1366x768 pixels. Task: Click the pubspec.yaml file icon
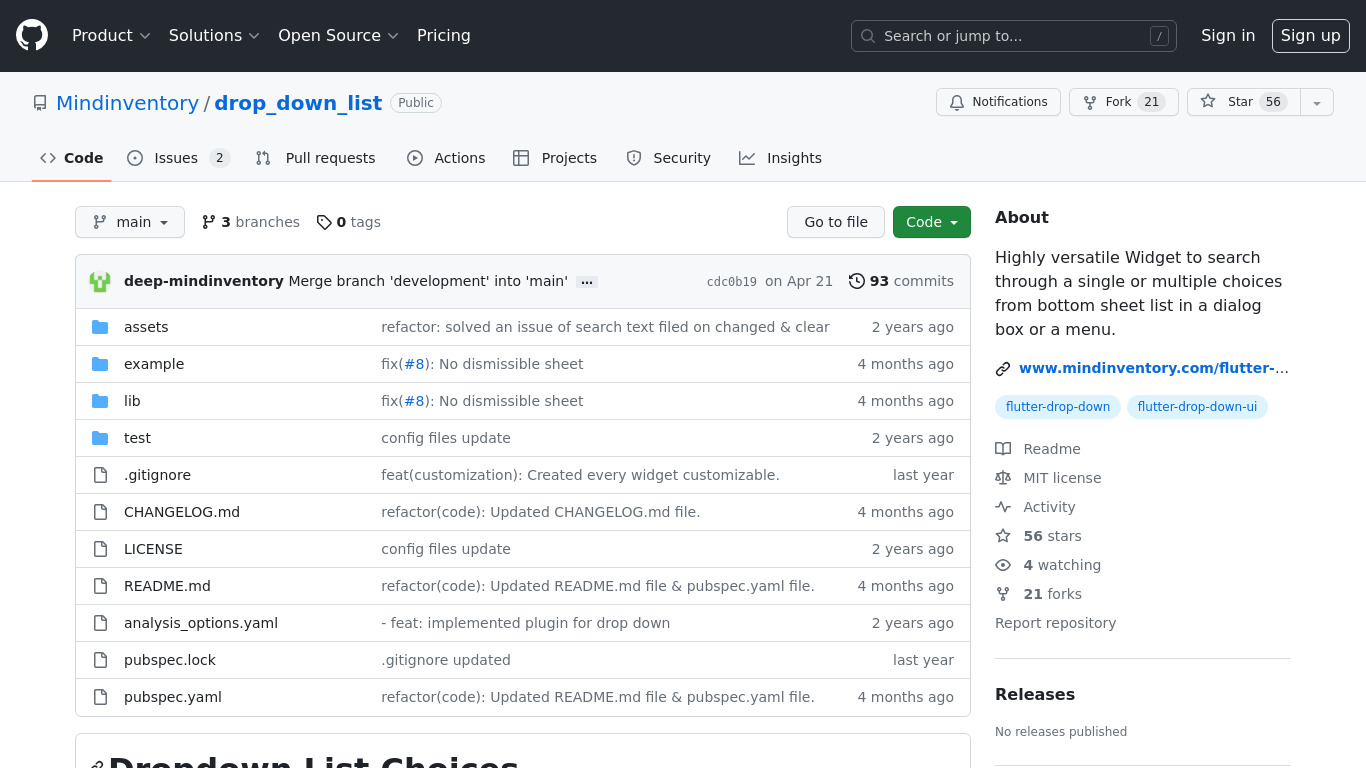pyautogui.click(x=100, y=697)
